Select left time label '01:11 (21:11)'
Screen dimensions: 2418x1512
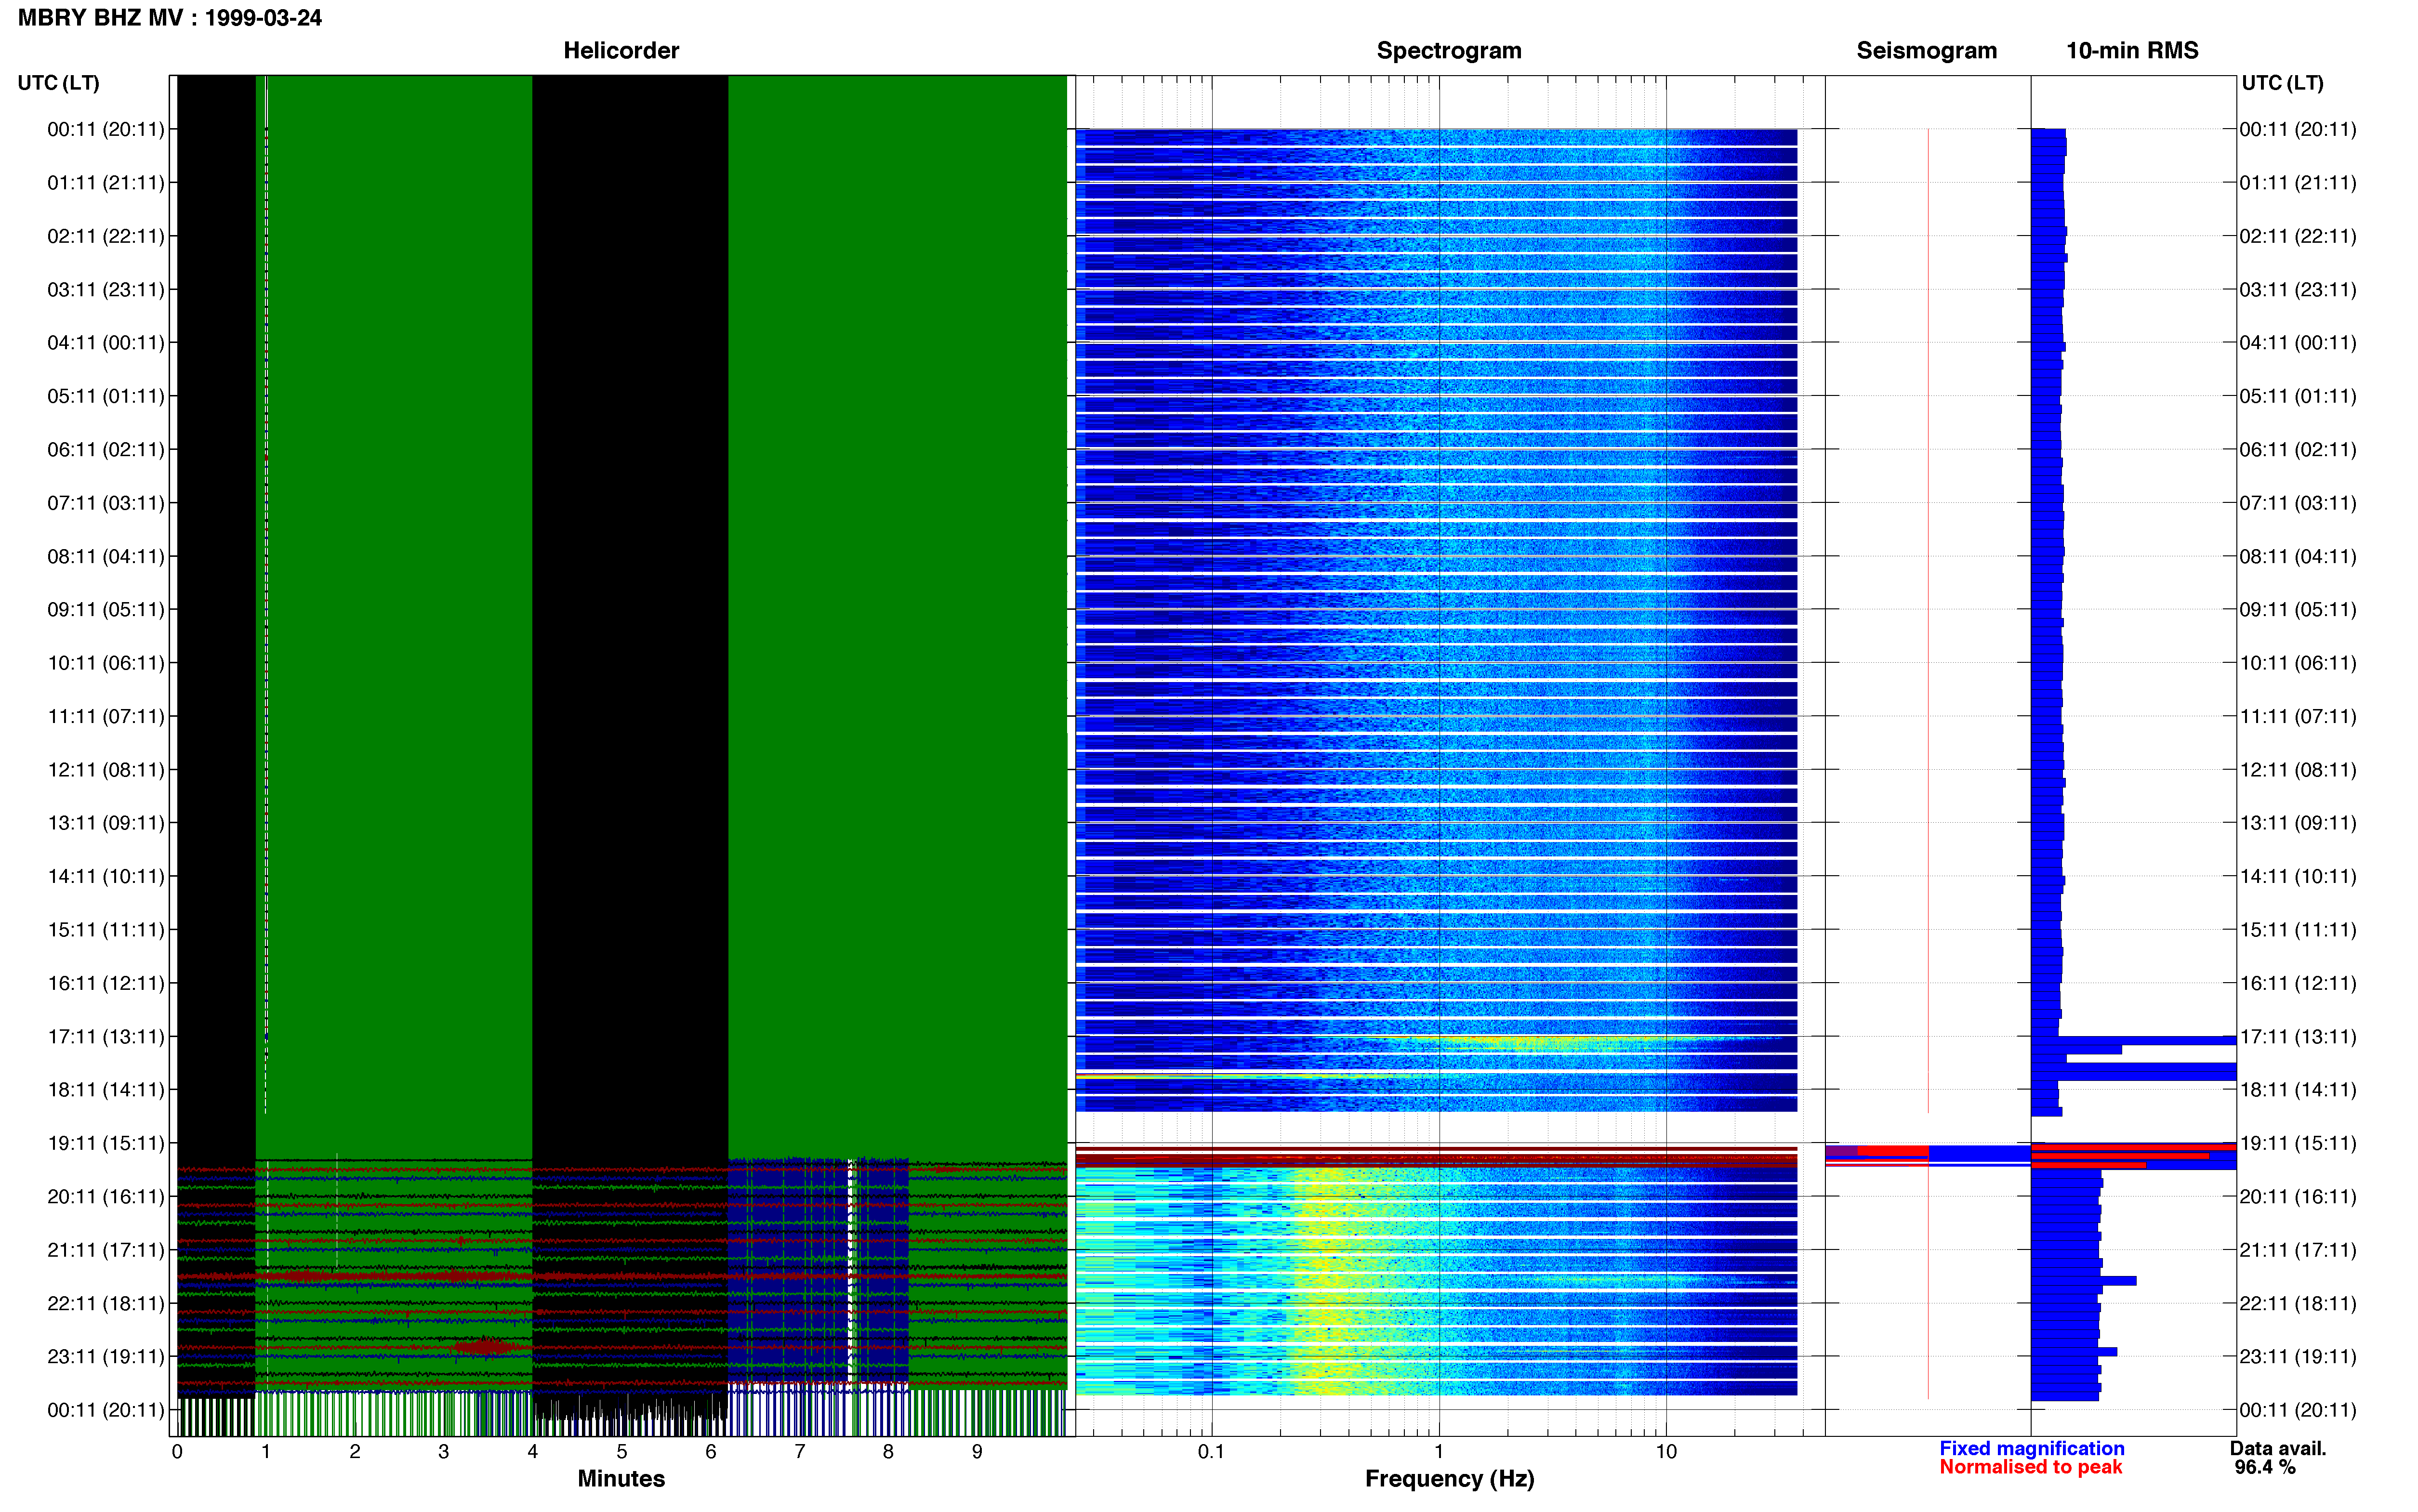pyautogui.click(x=106, y=183)
